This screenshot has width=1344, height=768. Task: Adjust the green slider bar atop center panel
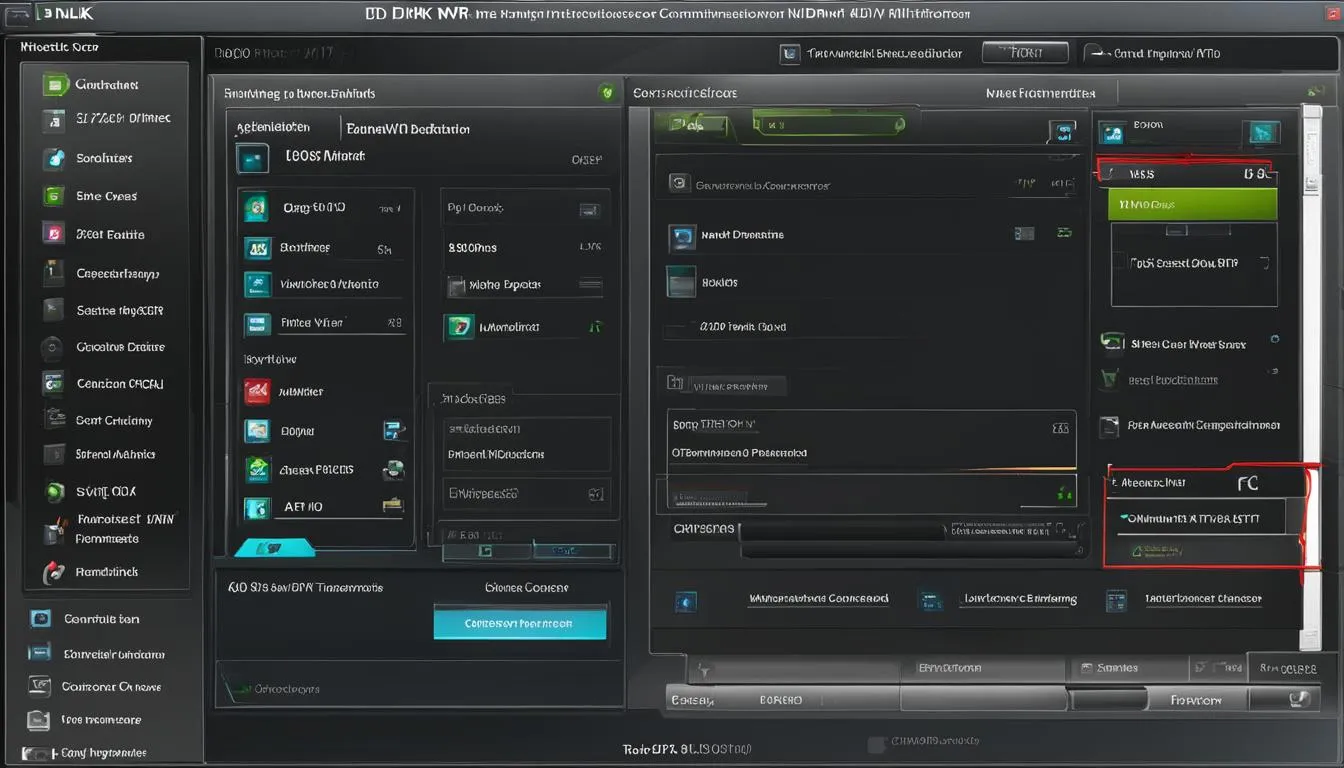point(828,125)
